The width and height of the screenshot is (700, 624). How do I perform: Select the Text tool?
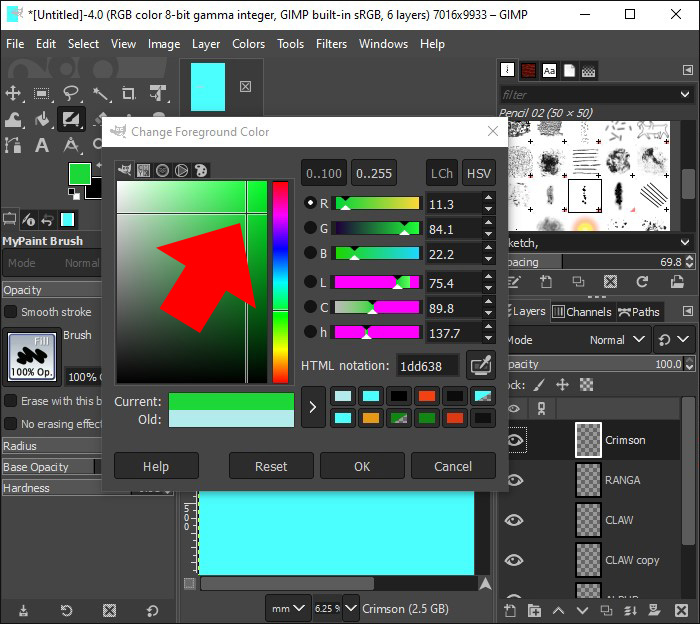click(42, 145)
